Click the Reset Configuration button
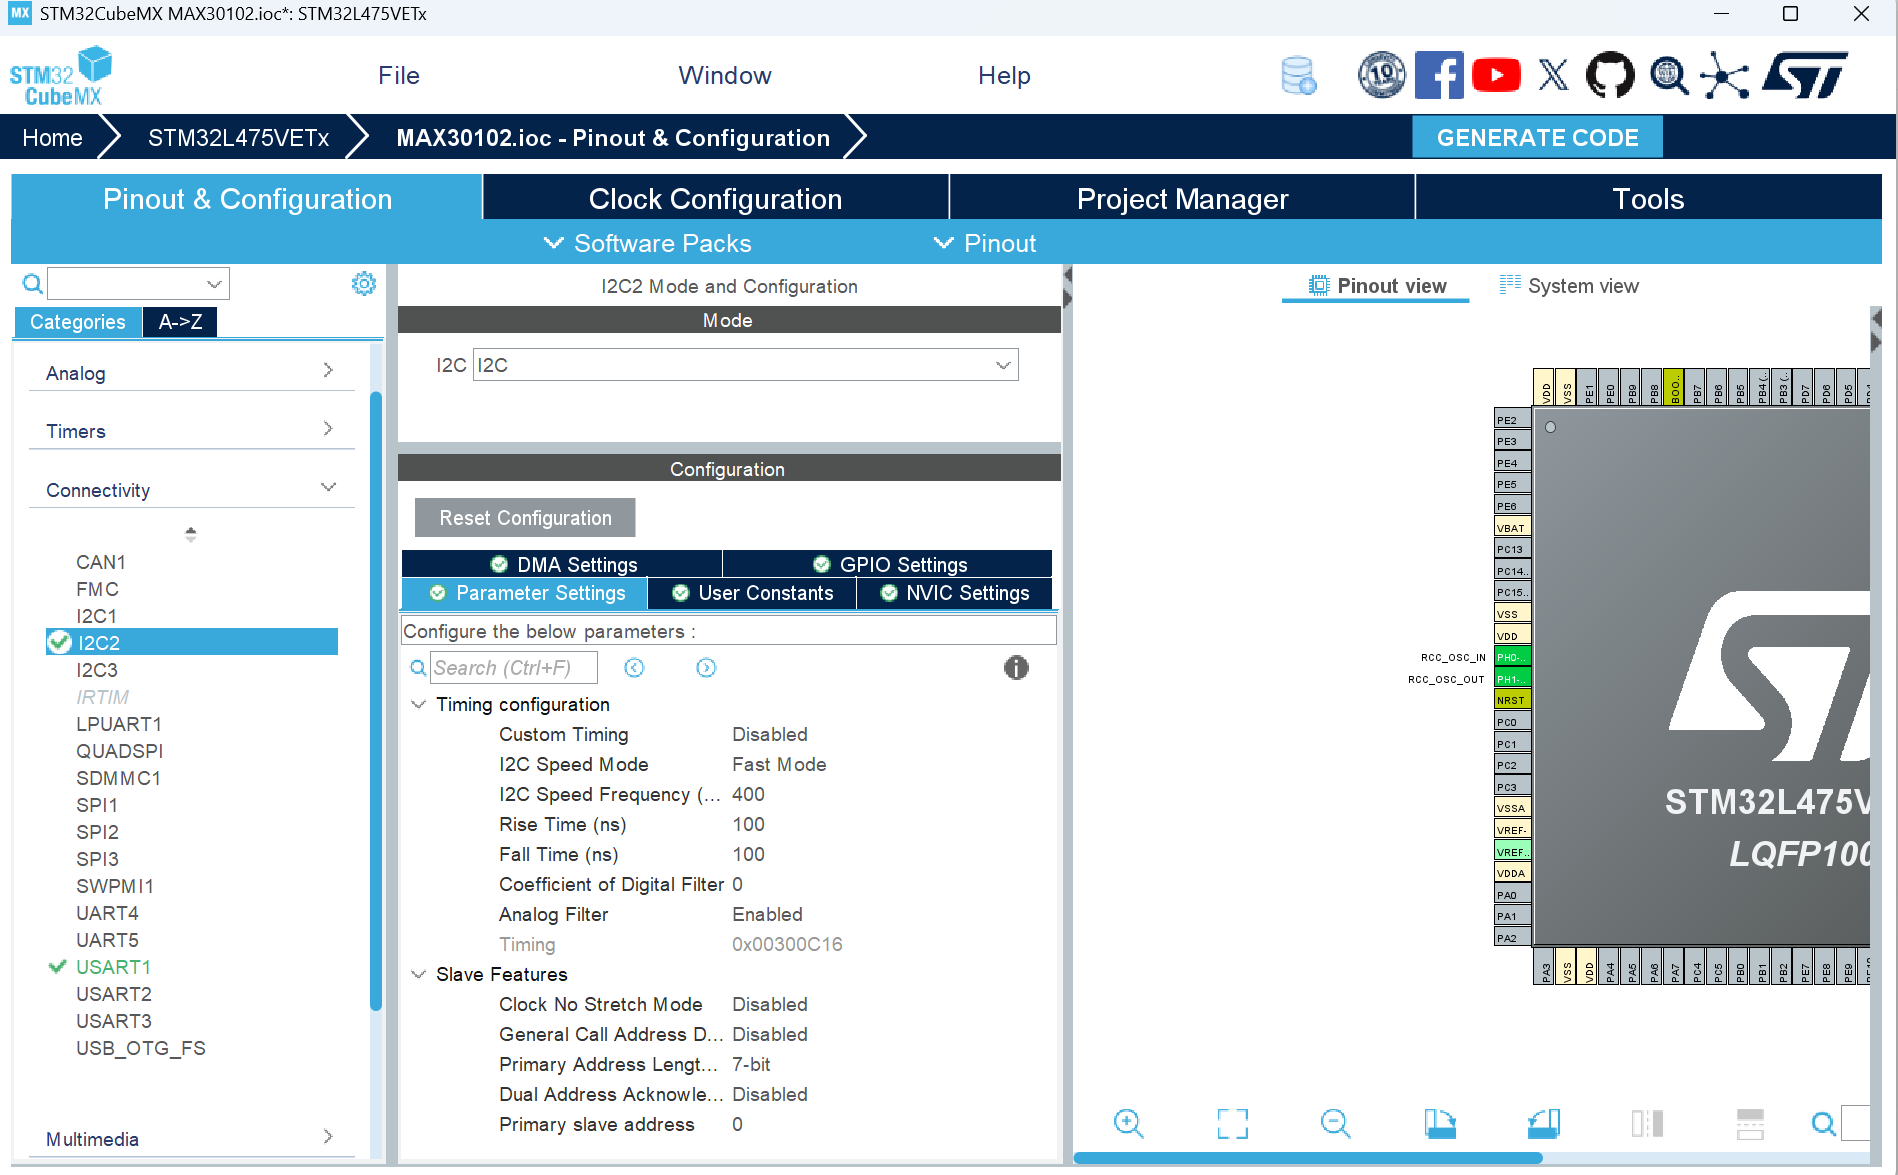This screenshot has width=1898, height=1175. (525, 518)
